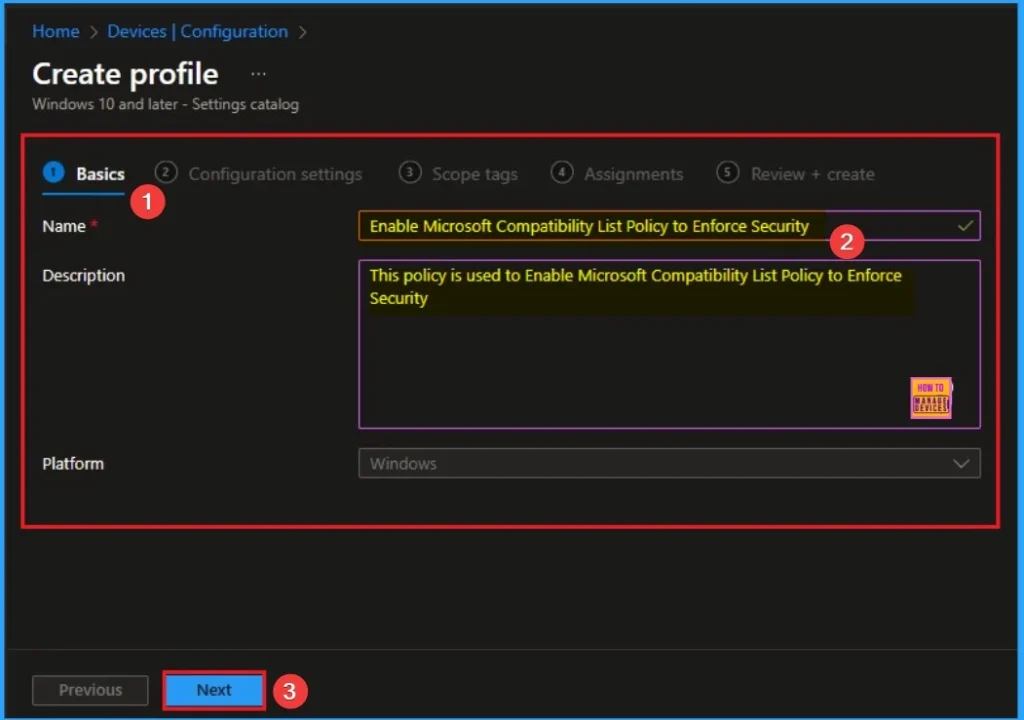Viewport: 1024px width, 720px height.
Task: Click the step 1 circle icon for Basics
Action: point(54,172)
